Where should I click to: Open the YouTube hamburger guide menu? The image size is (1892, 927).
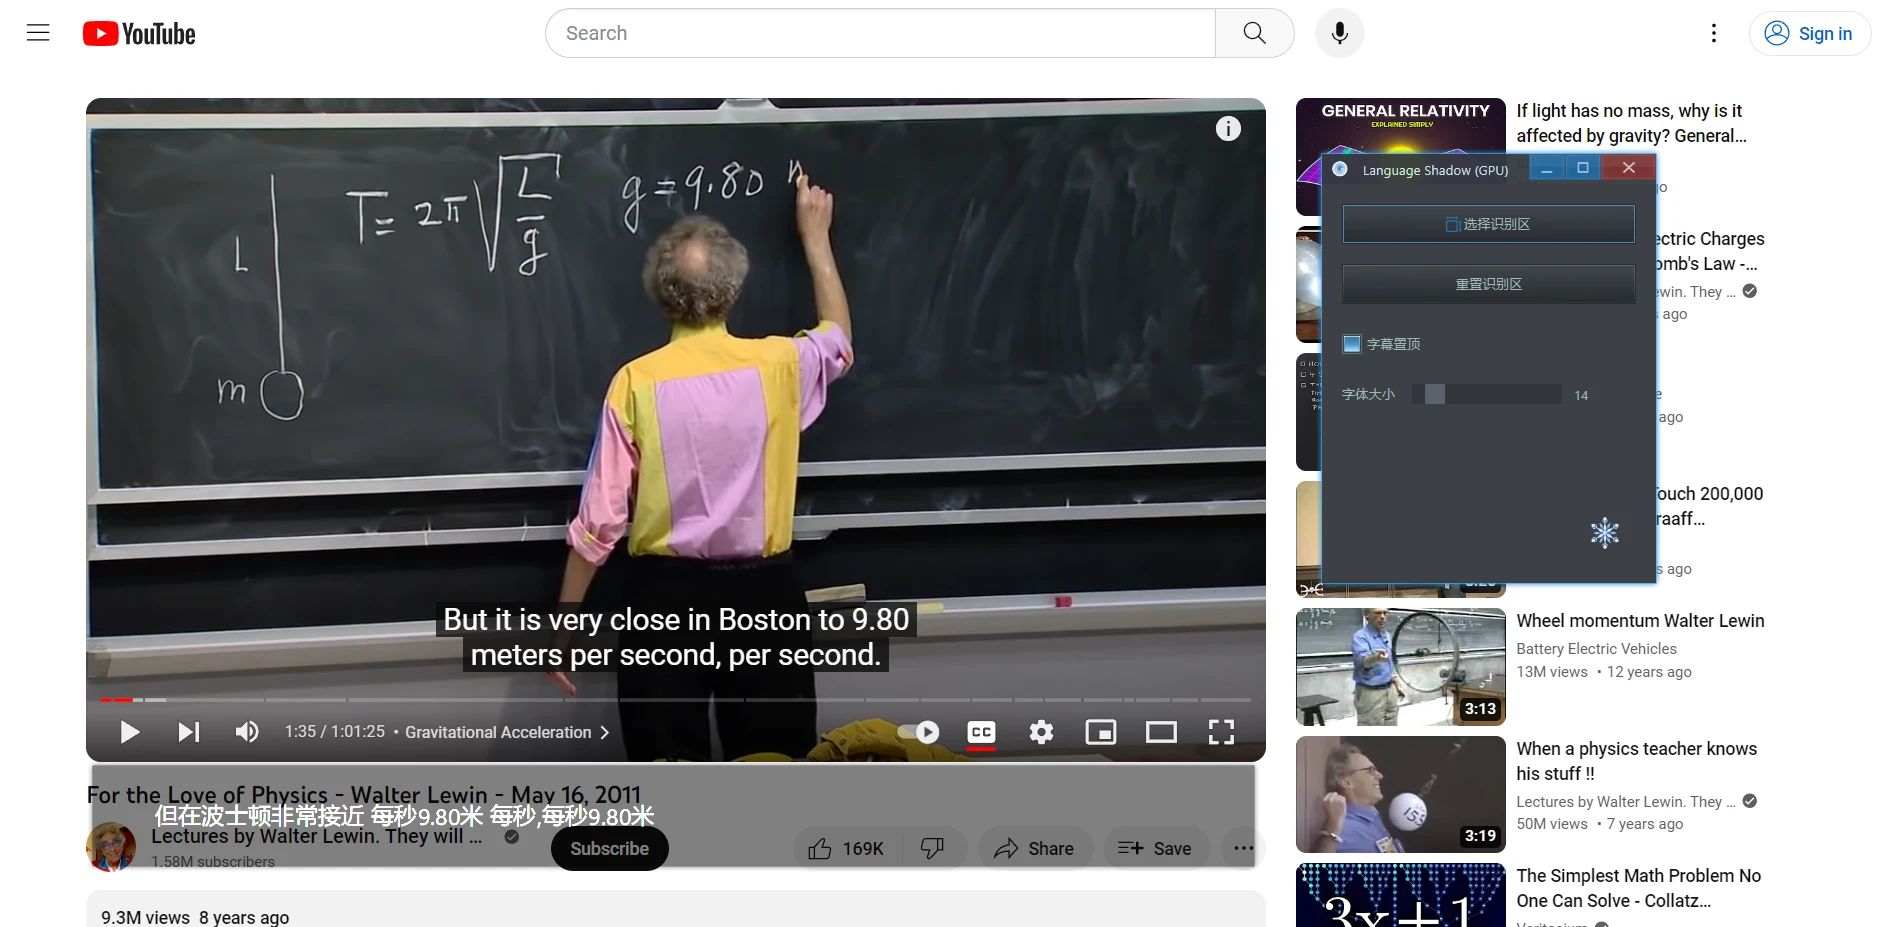coord(38,33)
